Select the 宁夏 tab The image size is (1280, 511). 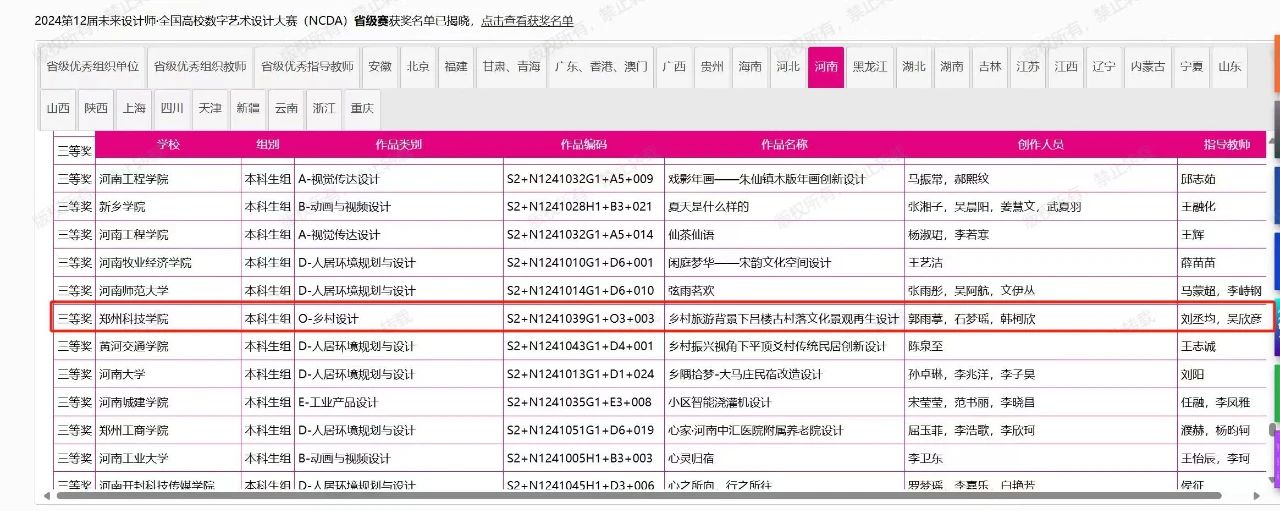click(x=1192, y=67)
